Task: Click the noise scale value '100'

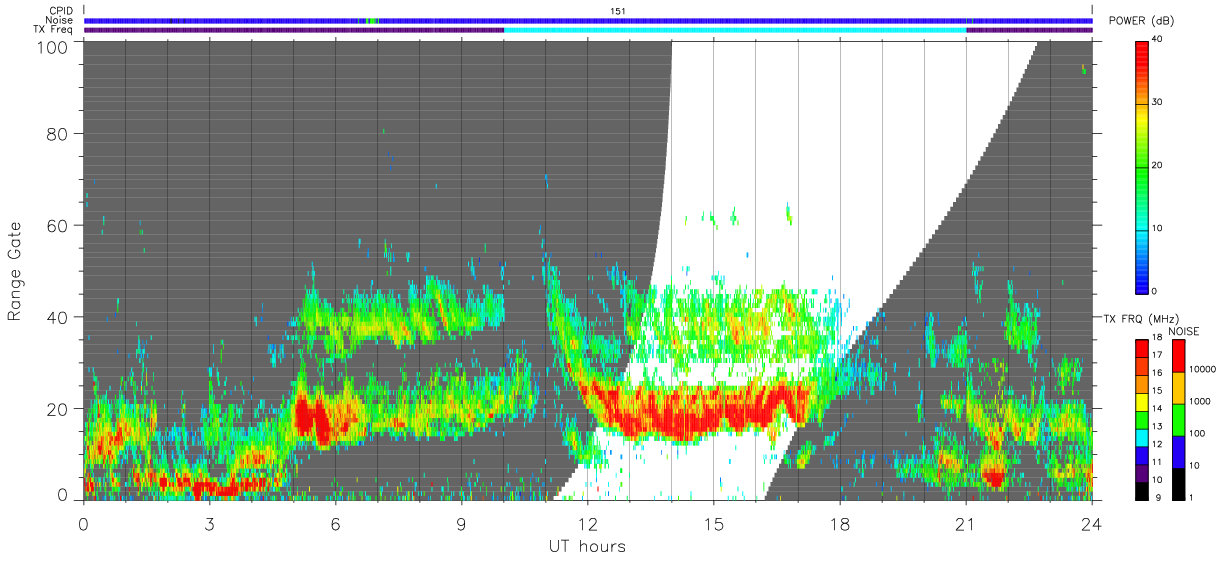Action: pos(1198,433)
